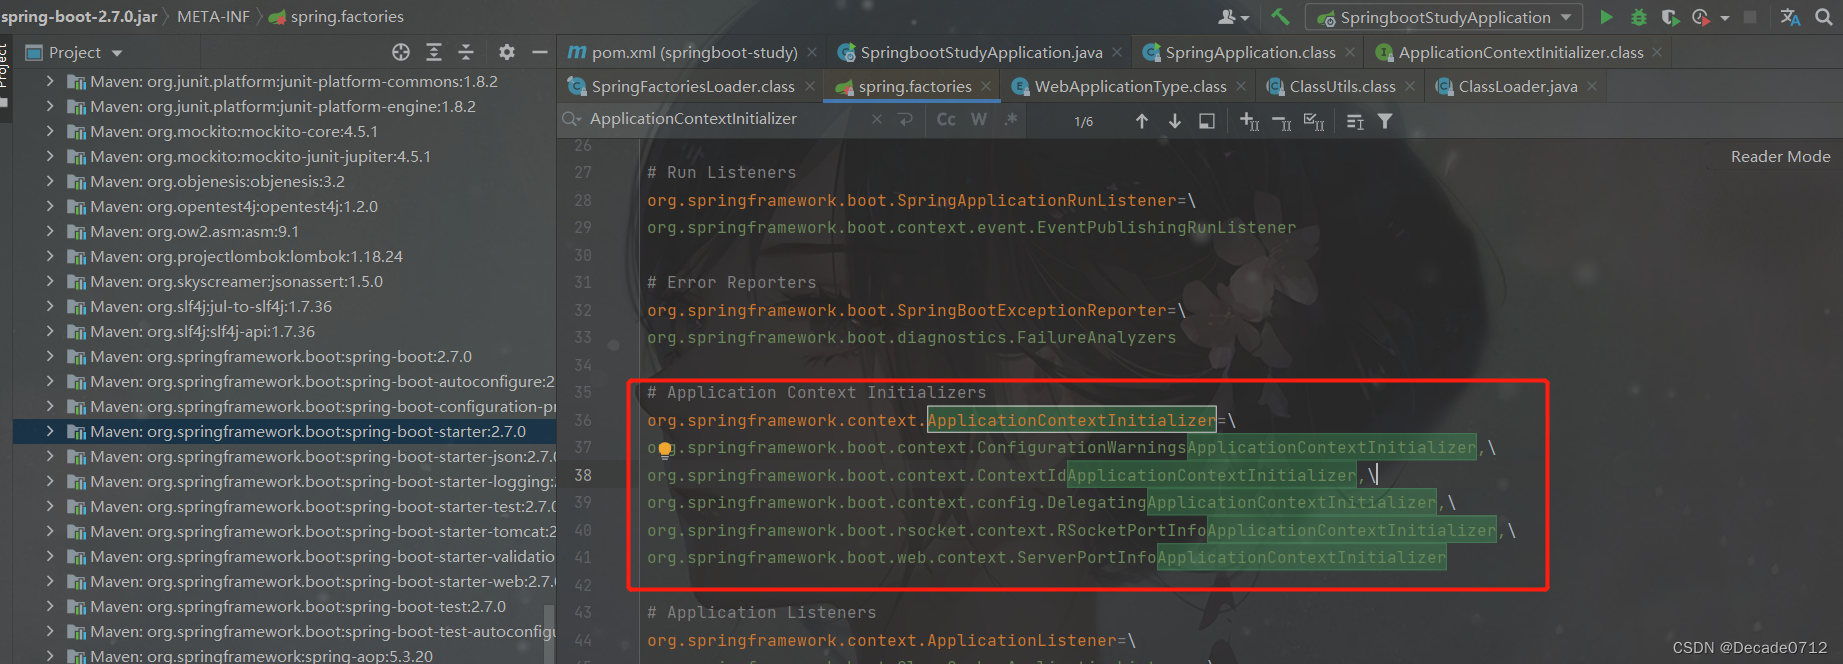Open search history magnifier dropdown
The height and width of the screenshot is (664, 1843).
pos(572,119)
